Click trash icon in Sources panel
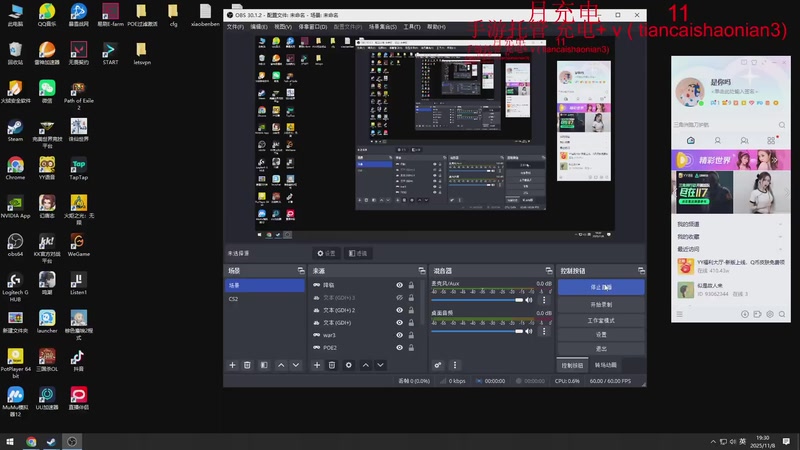Viewport: 800px width, 450px height. [x=332, y=365]
